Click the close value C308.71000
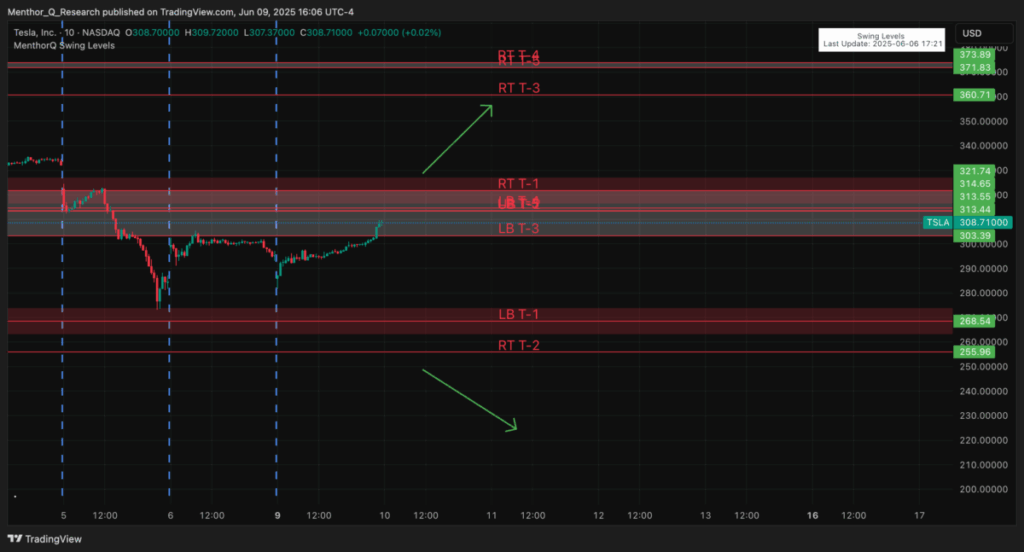1024x552 pixels. click(x=326, y=33)
